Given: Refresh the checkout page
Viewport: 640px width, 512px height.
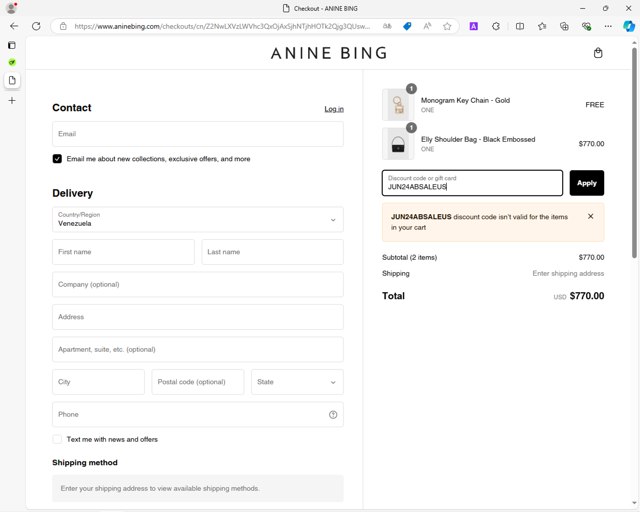Looking at the screenshot, I should (36, 26).
